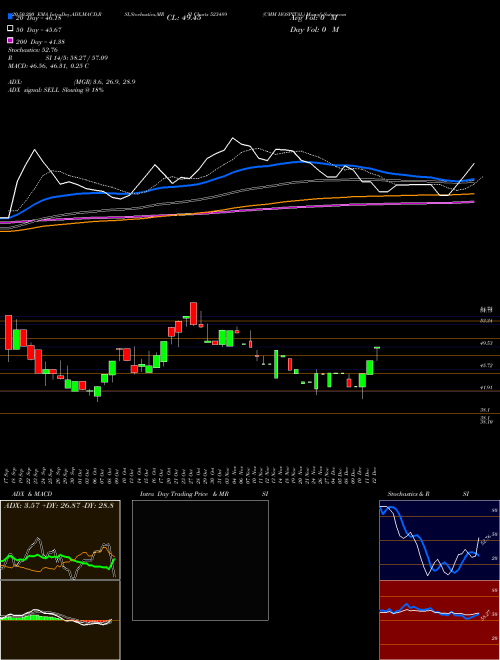This screenshot has height=660, width=500.
Task: Click the ADX (MGR) 3.6, 26.9, 28.9 line
Action: coord(71,82)
